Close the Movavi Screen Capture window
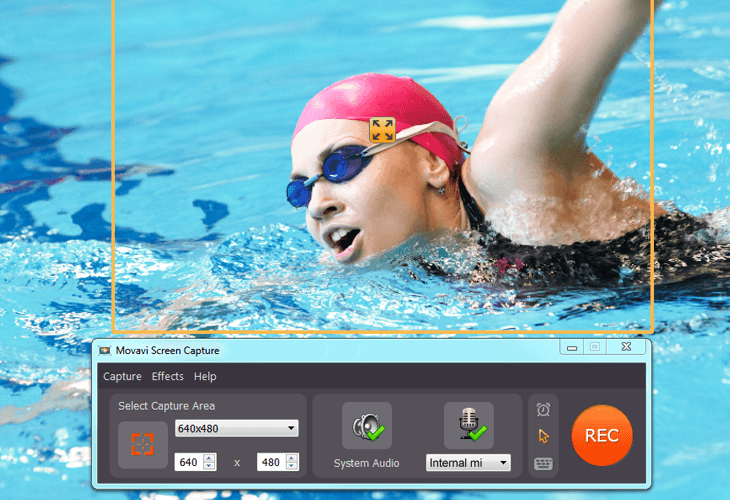The width and height of the screenshot is (730, 500). pos(626,347)
